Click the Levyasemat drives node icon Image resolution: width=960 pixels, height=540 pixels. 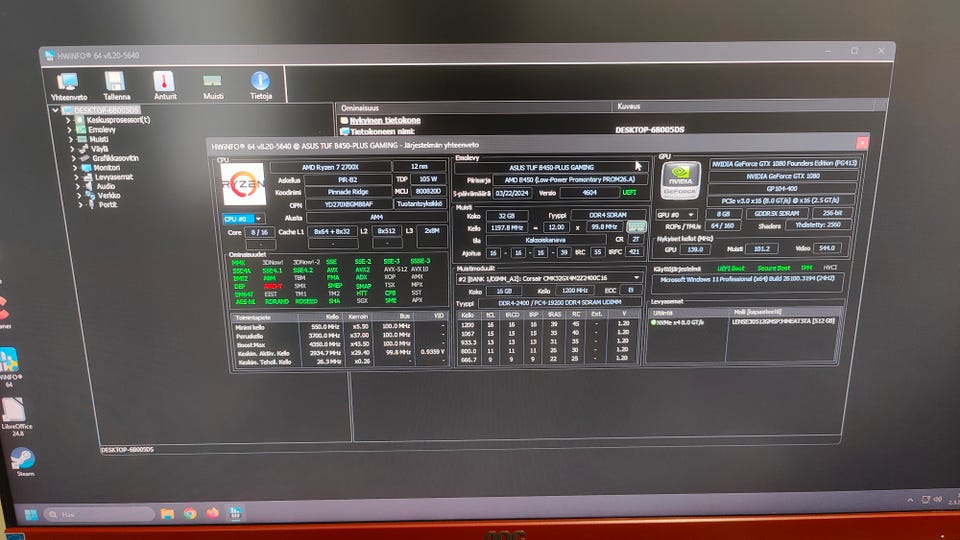point(87,177)
